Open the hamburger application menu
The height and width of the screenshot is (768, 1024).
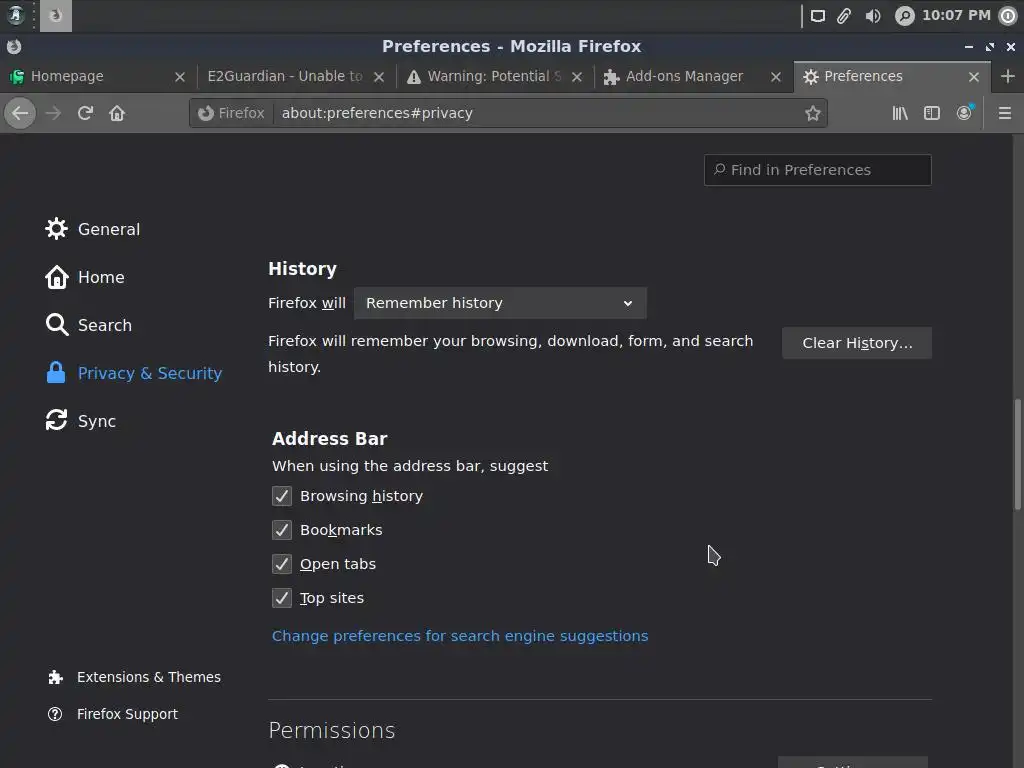[1004, 113]
